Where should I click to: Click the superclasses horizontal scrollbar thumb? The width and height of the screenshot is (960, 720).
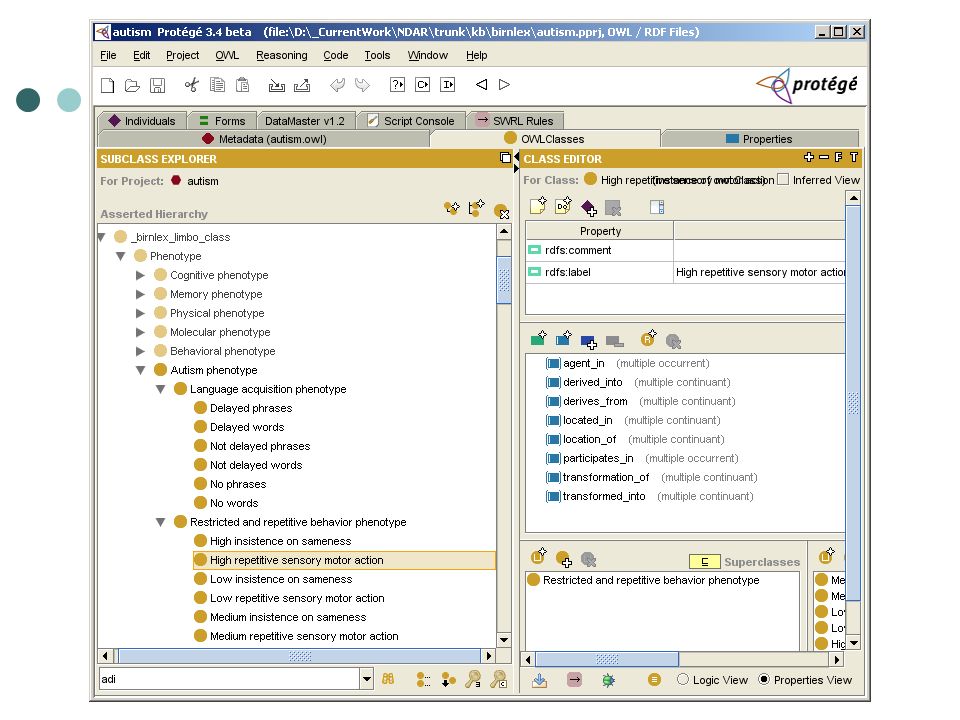607,659
